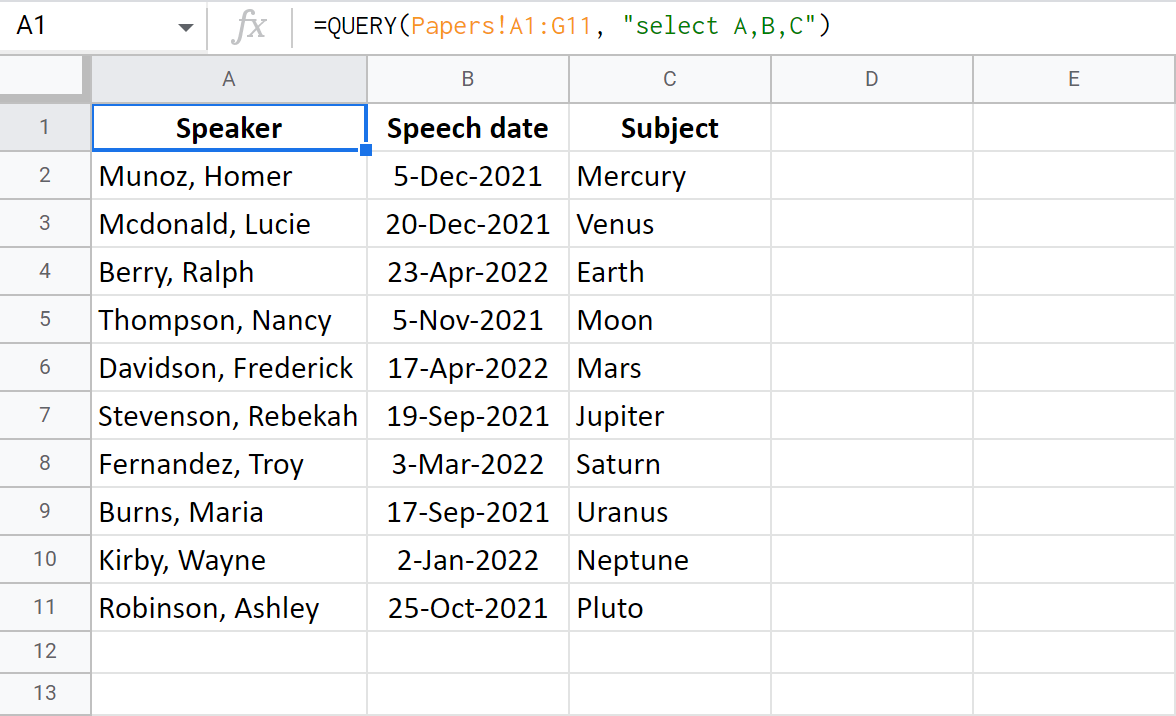Select the cell containing Munoz, Homer
This screenshot has height=716, width=1176.
coord(228,176)
